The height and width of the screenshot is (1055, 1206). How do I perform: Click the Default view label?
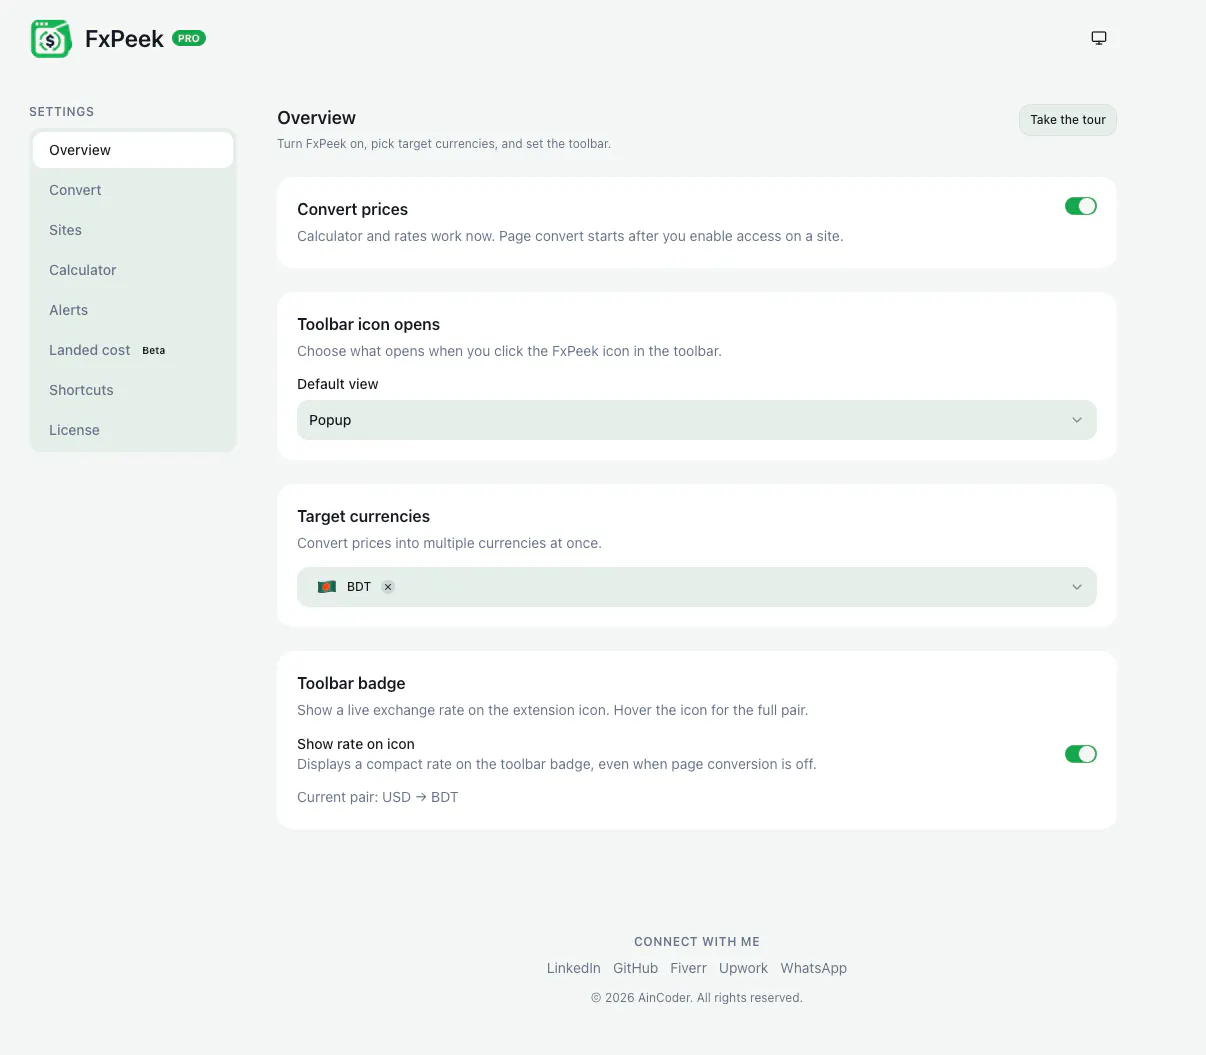[x=338, y=384]
